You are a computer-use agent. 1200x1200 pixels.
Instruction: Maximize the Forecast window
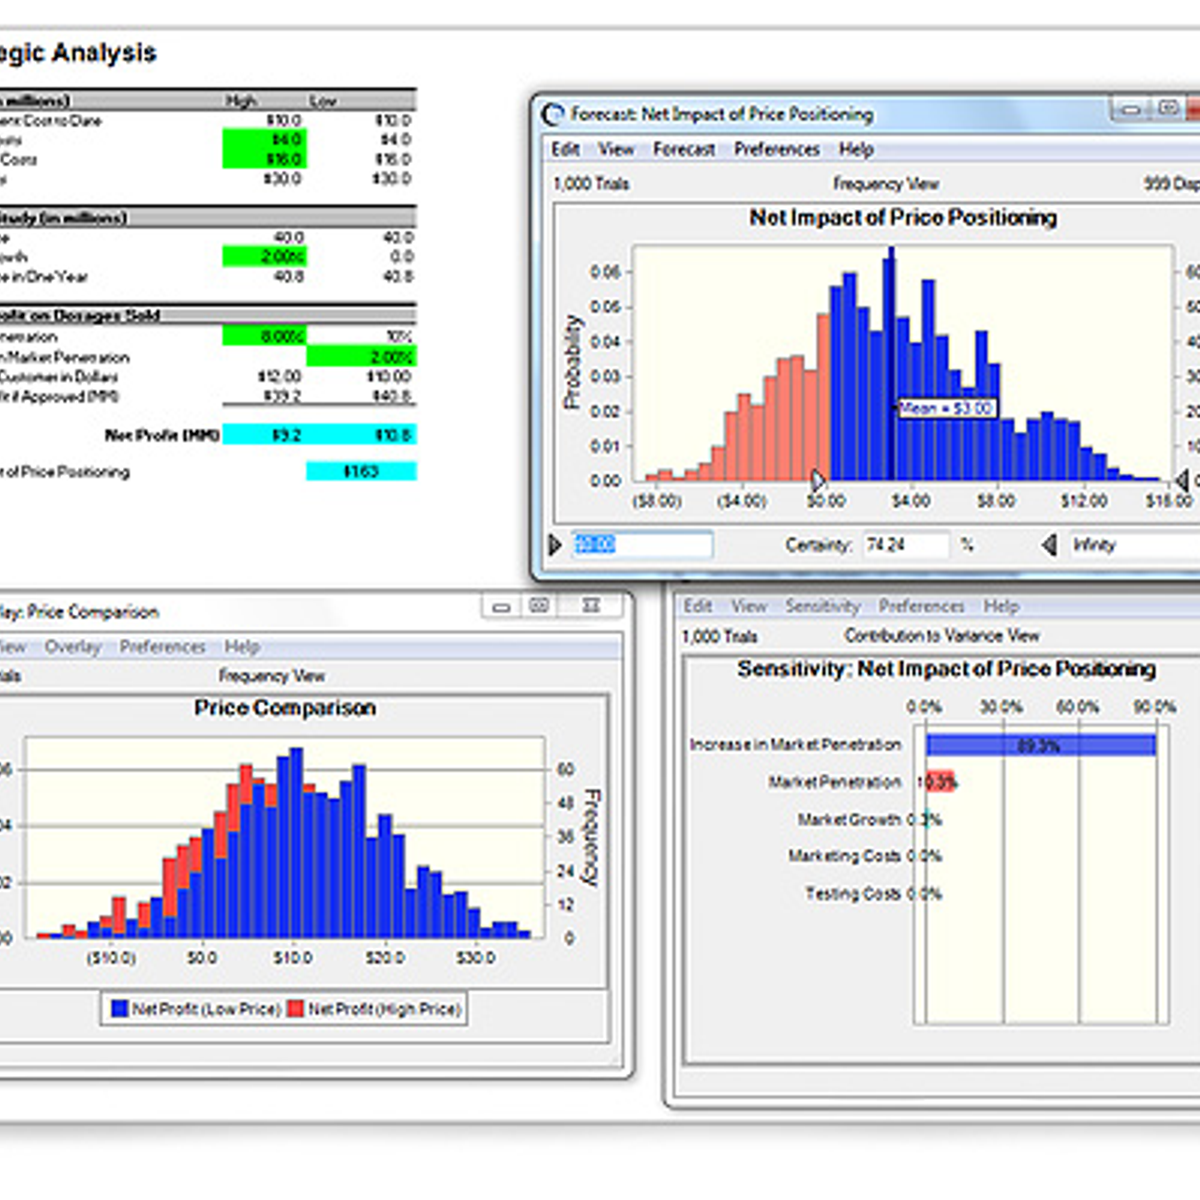coord(1167,108)
